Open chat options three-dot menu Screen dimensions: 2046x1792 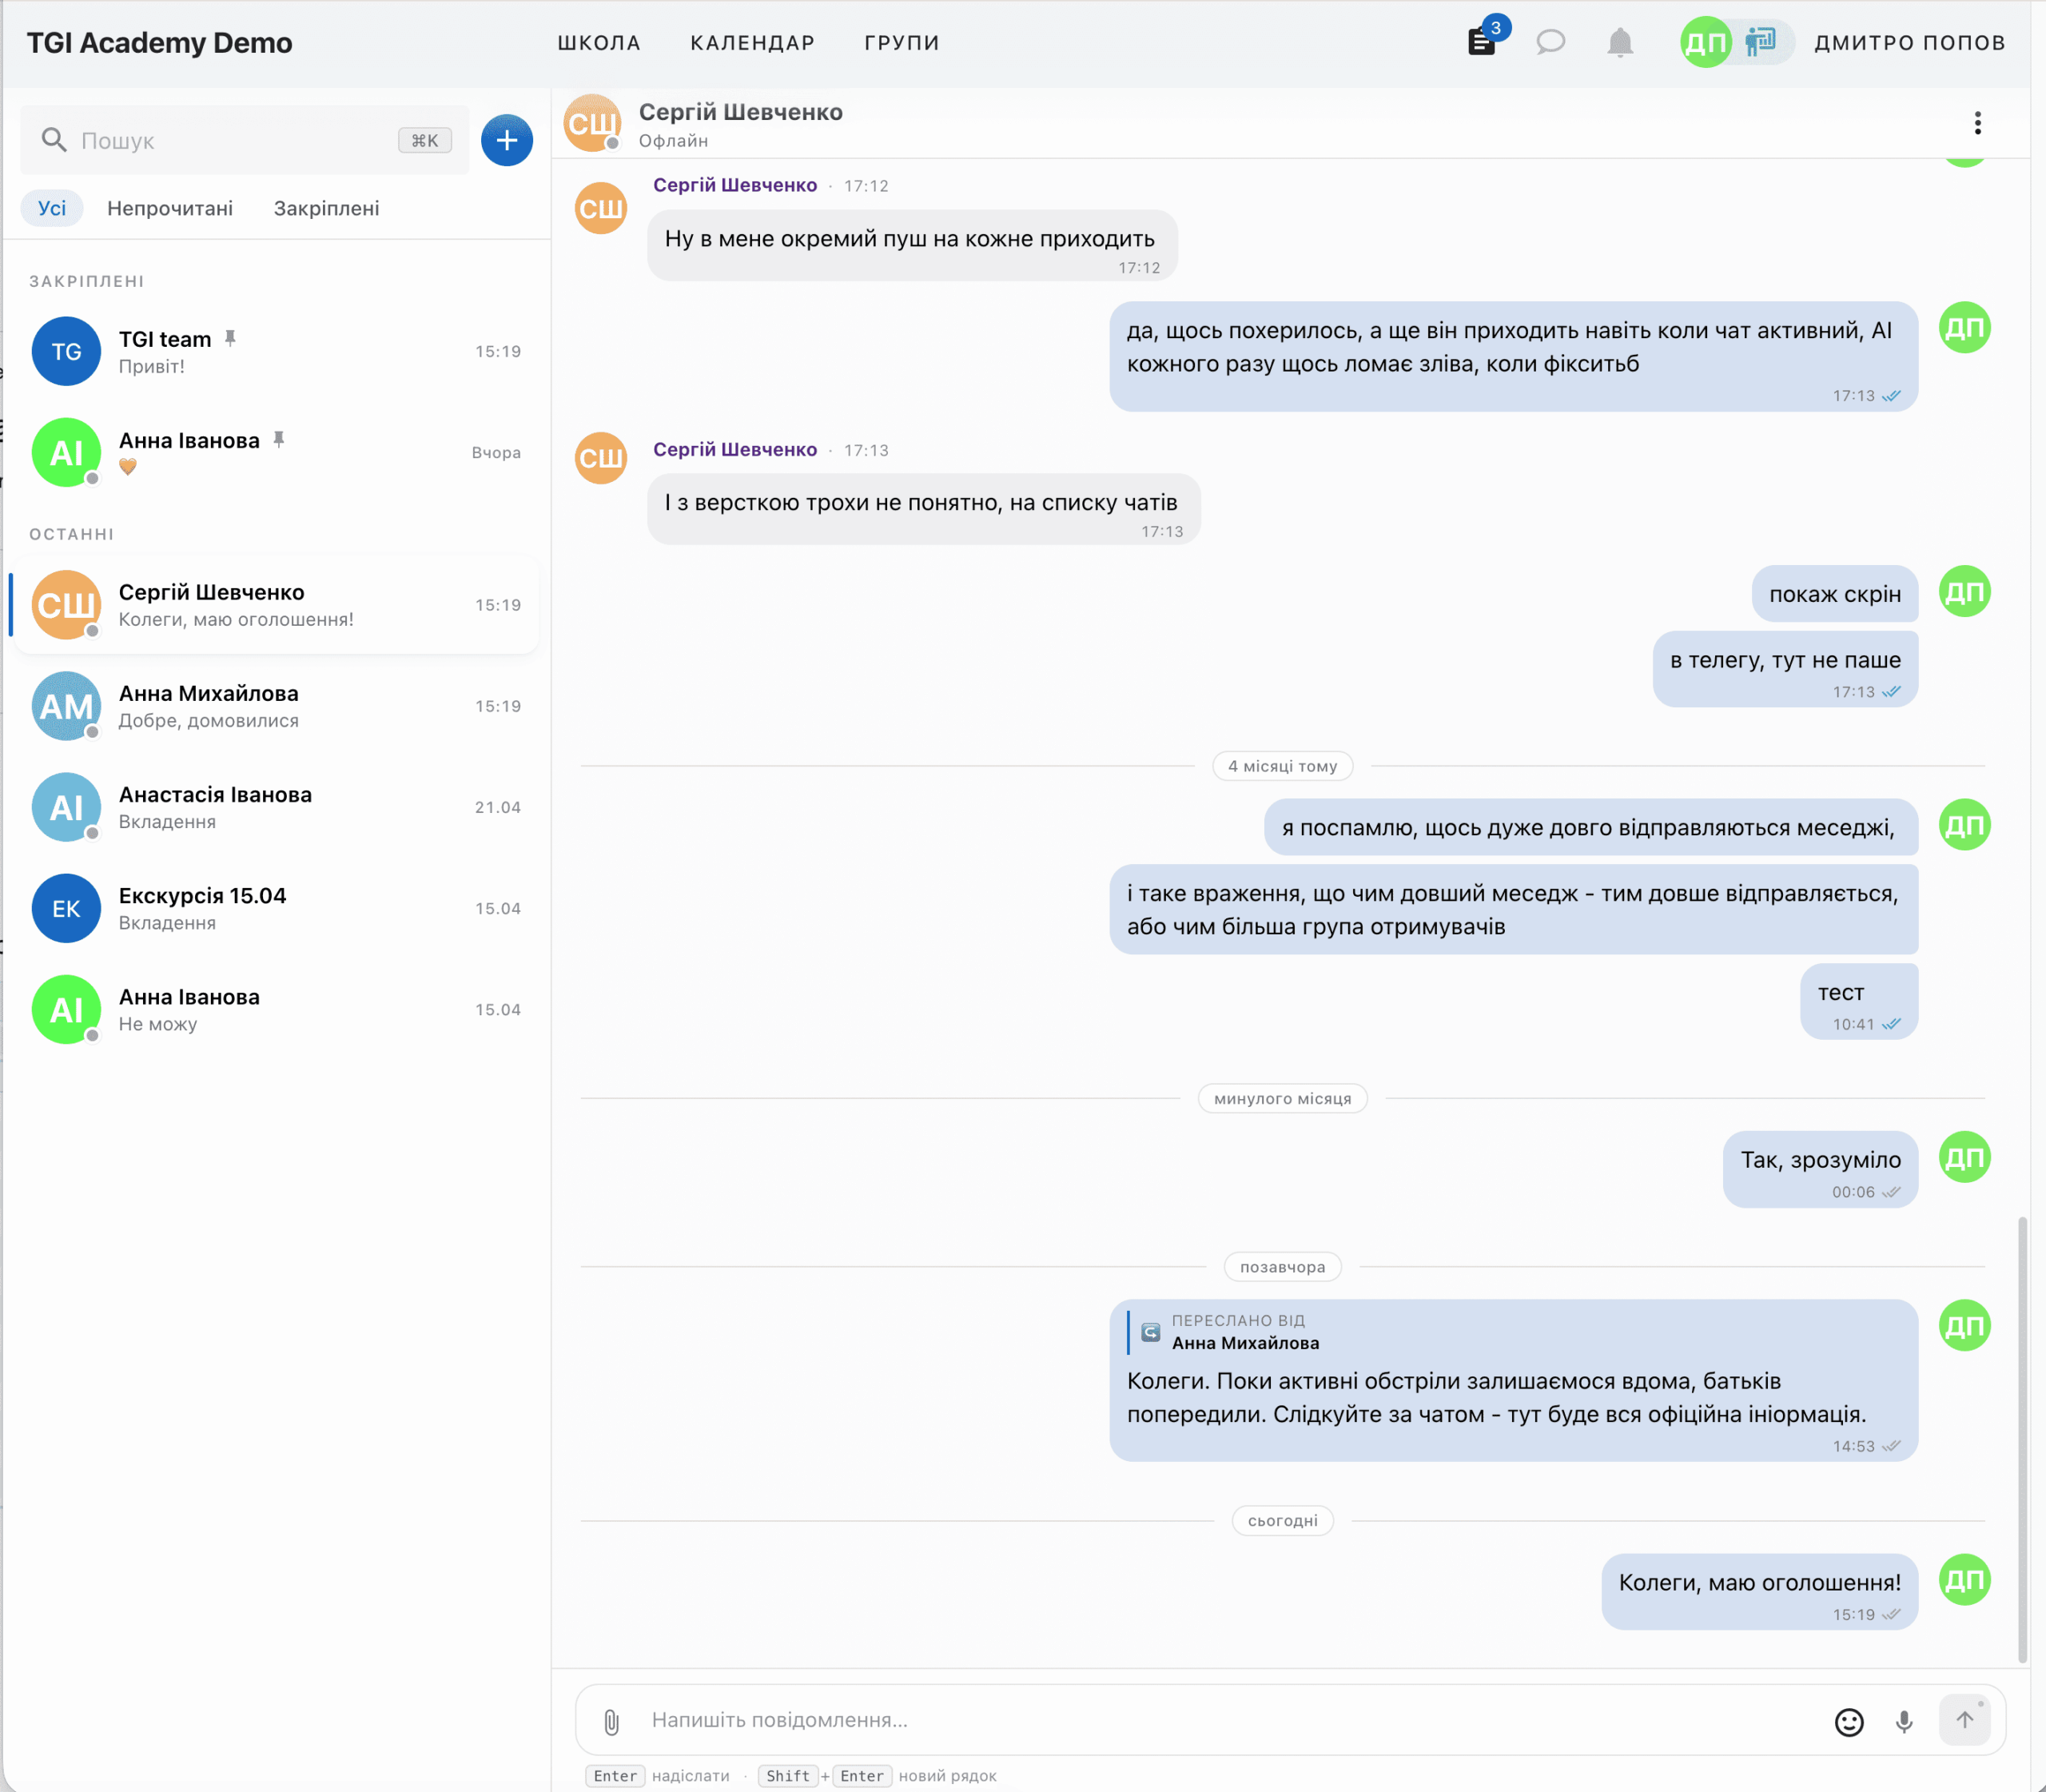[x=1977, y=123]
